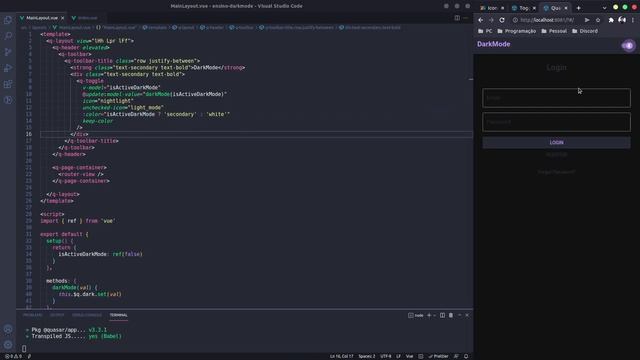The height and width of the screenshot is (360, 640).
Task: Open Run and Debug view
Action: (x=8, y=68)
